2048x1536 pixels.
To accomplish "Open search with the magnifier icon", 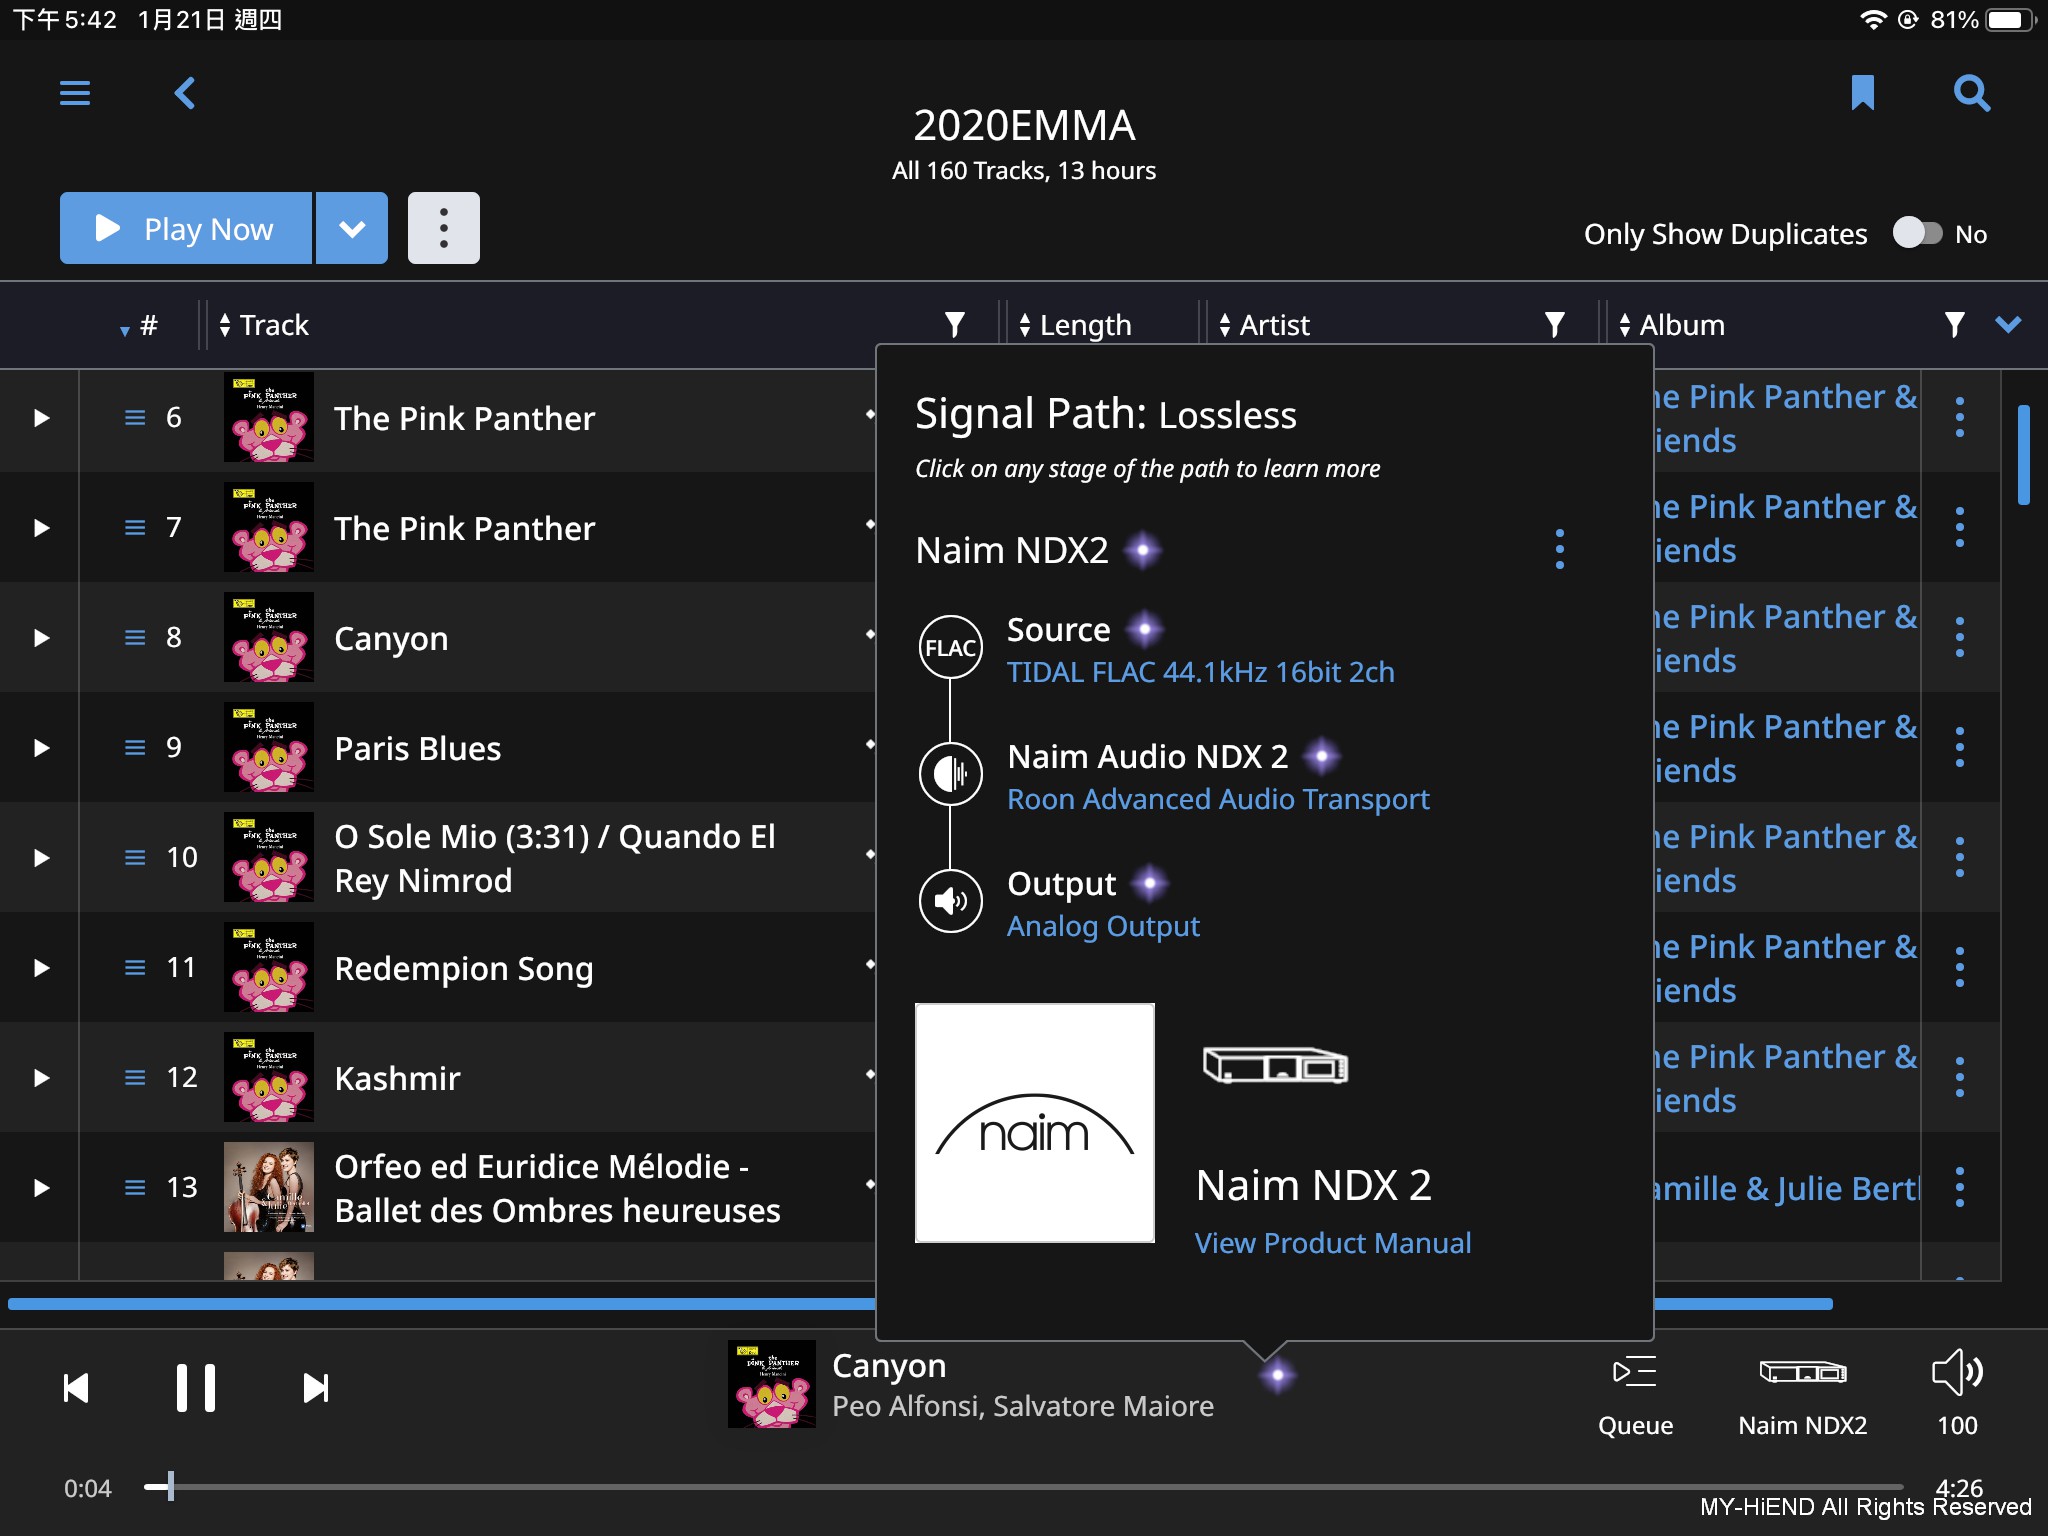I will [1971, 94].
